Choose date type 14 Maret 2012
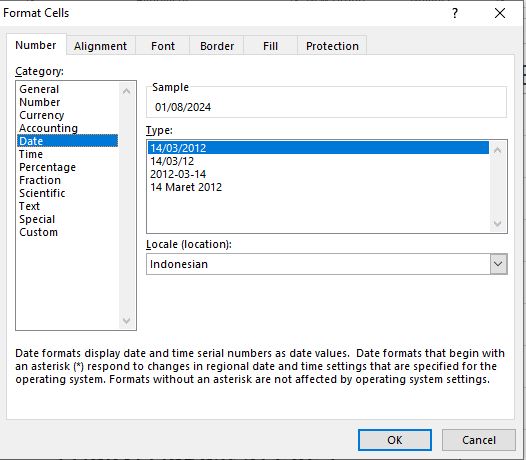Viewport: 526px width, 460px height. [318, 187]
